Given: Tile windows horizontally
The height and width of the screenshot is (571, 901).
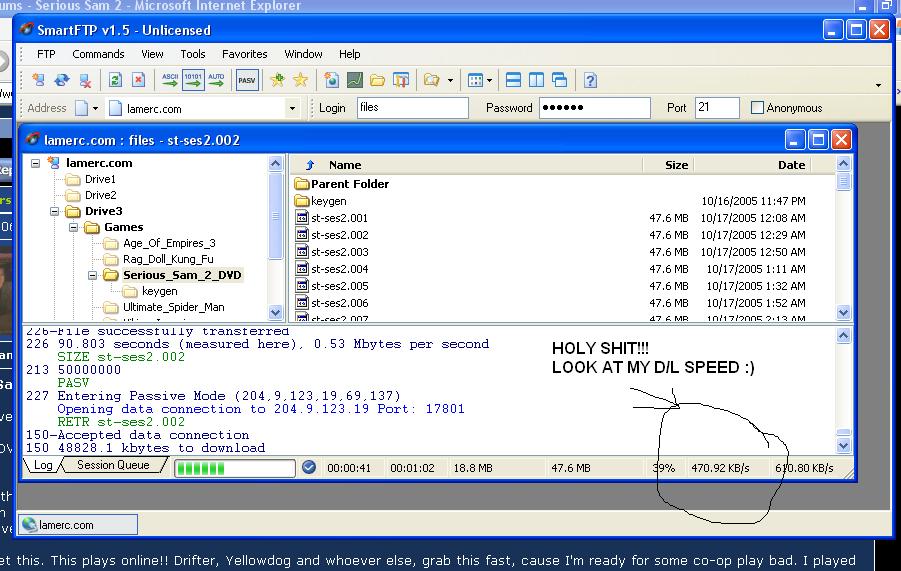Looking at the screenshot, I should pos(513,80).
